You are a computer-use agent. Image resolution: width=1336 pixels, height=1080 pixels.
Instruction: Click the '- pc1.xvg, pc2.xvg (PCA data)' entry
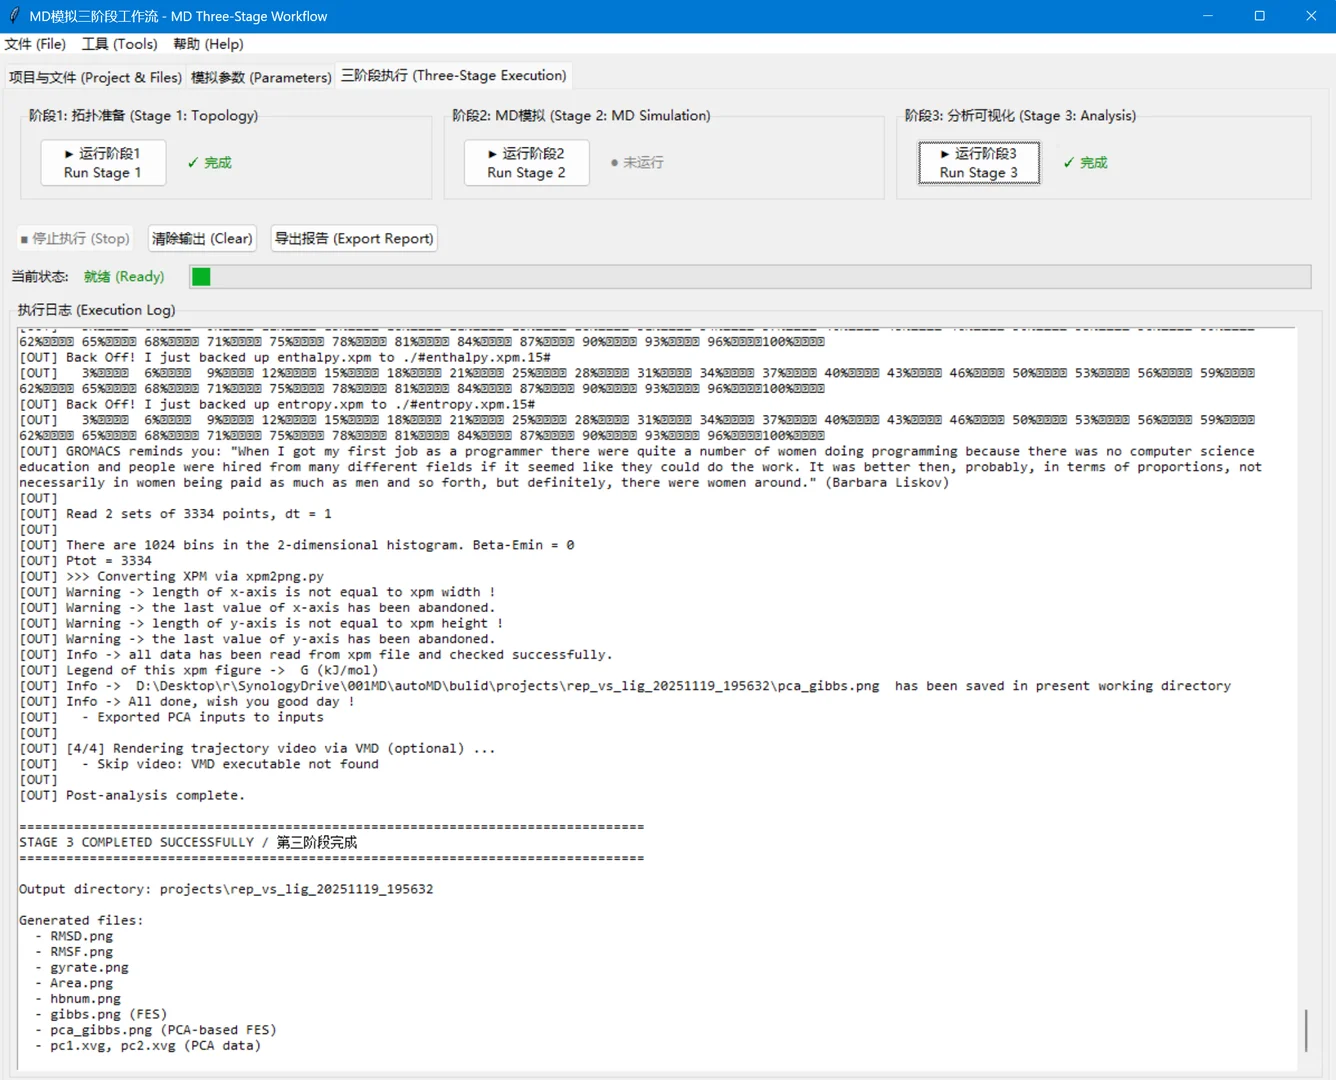[x=148, y=1046]
